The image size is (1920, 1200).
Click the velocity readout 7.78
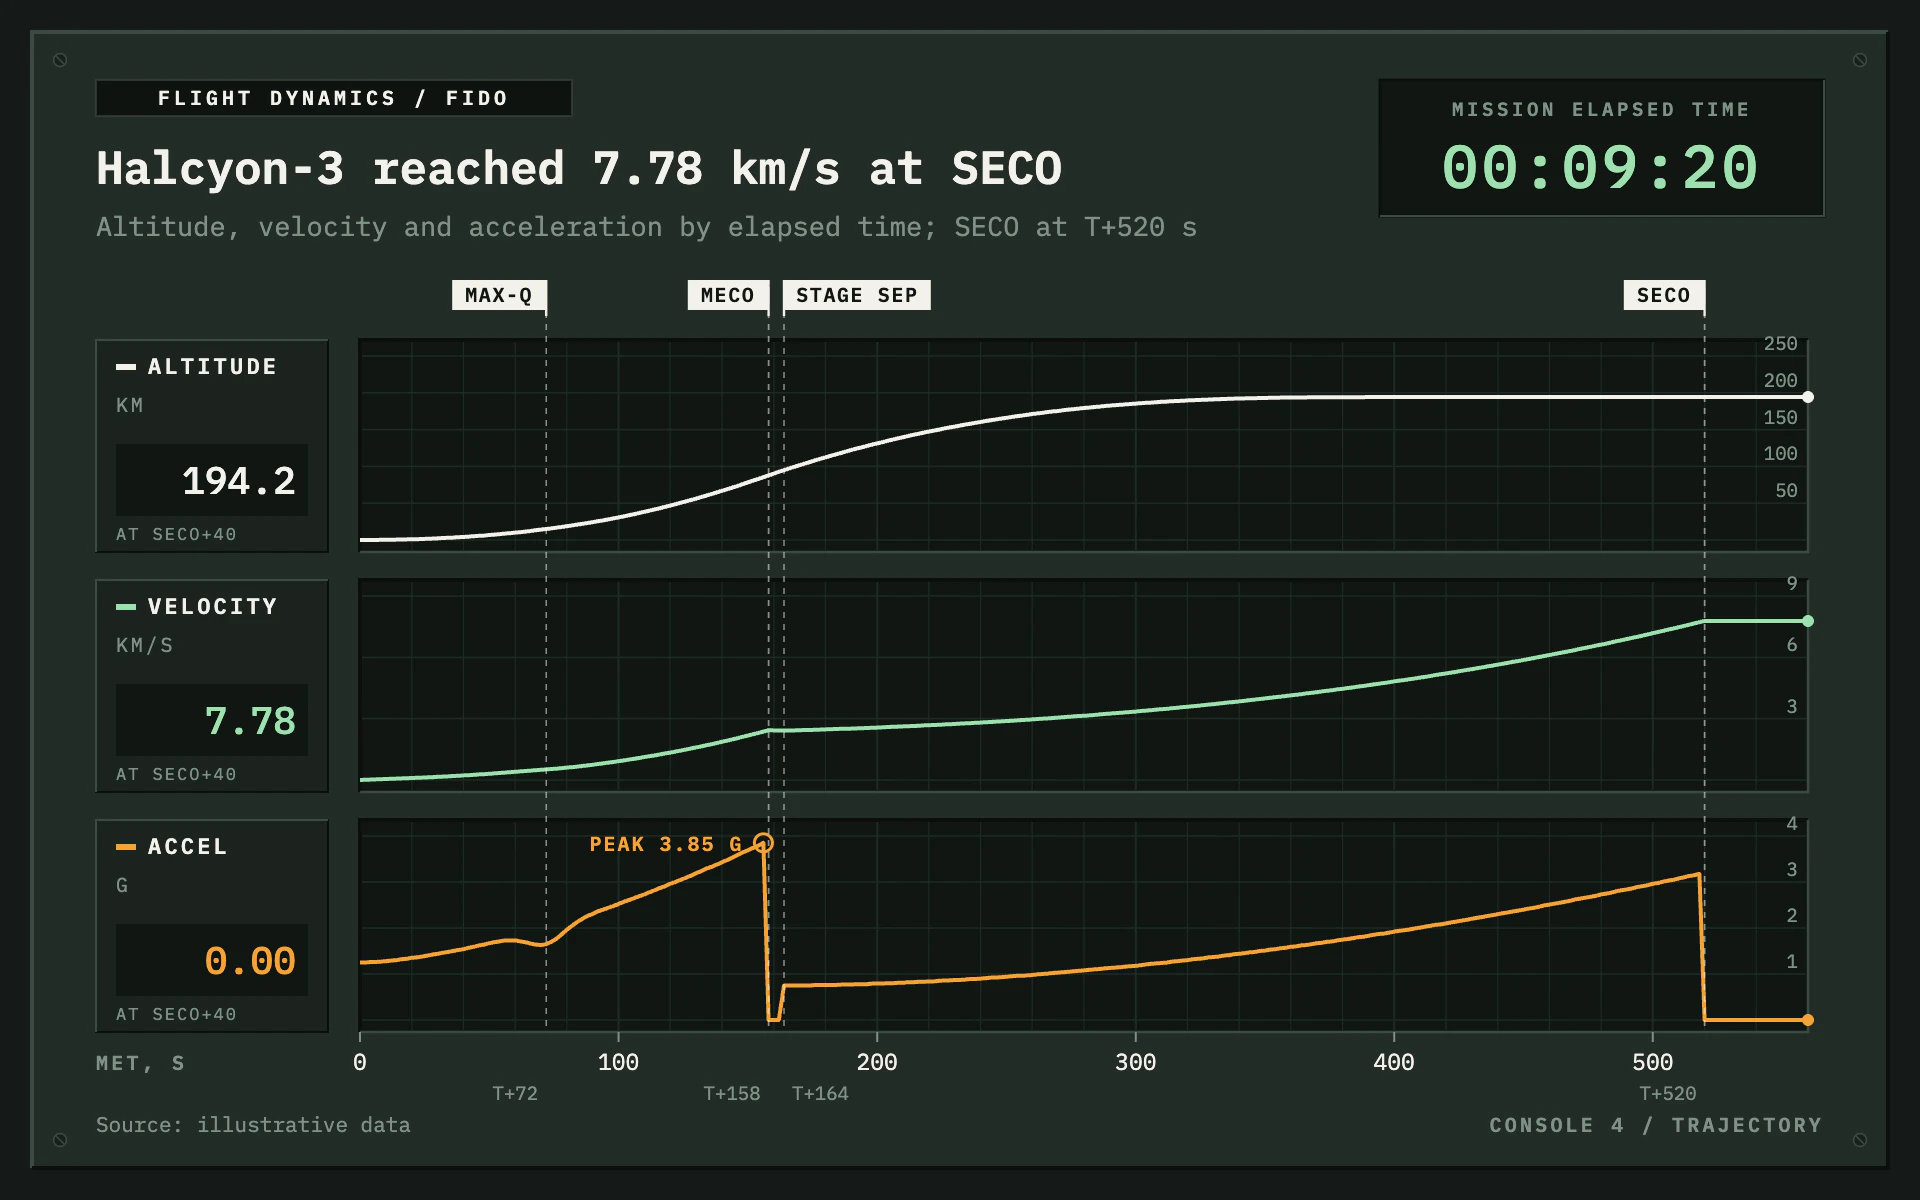[250, 721]
